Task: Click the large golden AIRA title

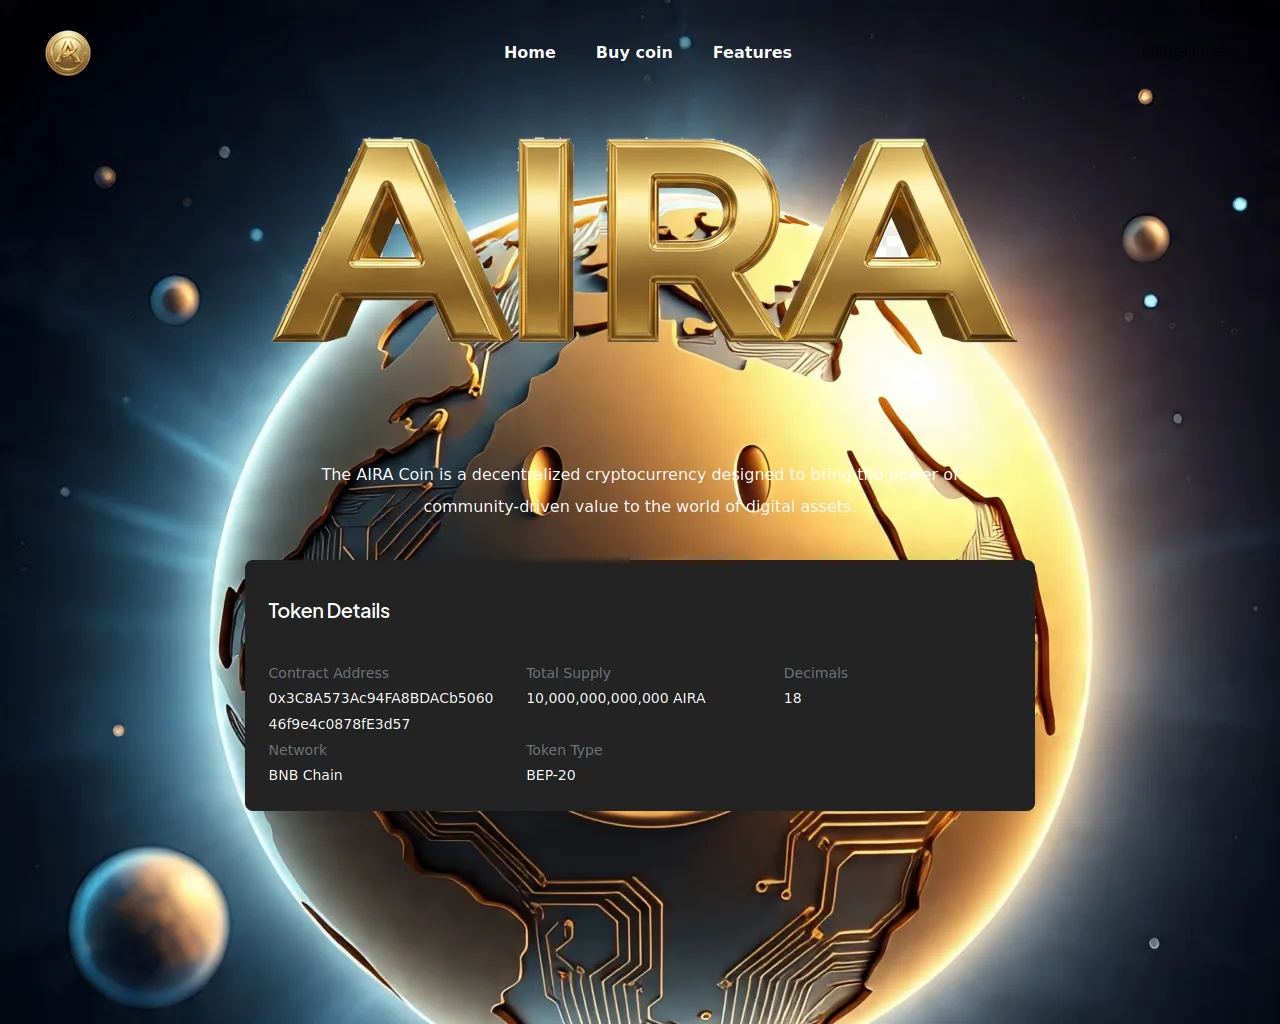Action: (644, 241)
